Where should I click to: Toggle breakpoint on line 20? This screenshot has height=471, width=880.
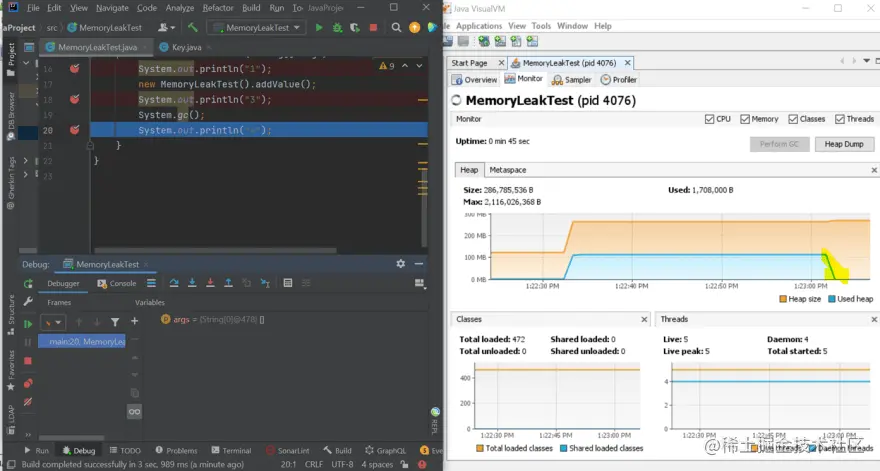coord(74,130)
